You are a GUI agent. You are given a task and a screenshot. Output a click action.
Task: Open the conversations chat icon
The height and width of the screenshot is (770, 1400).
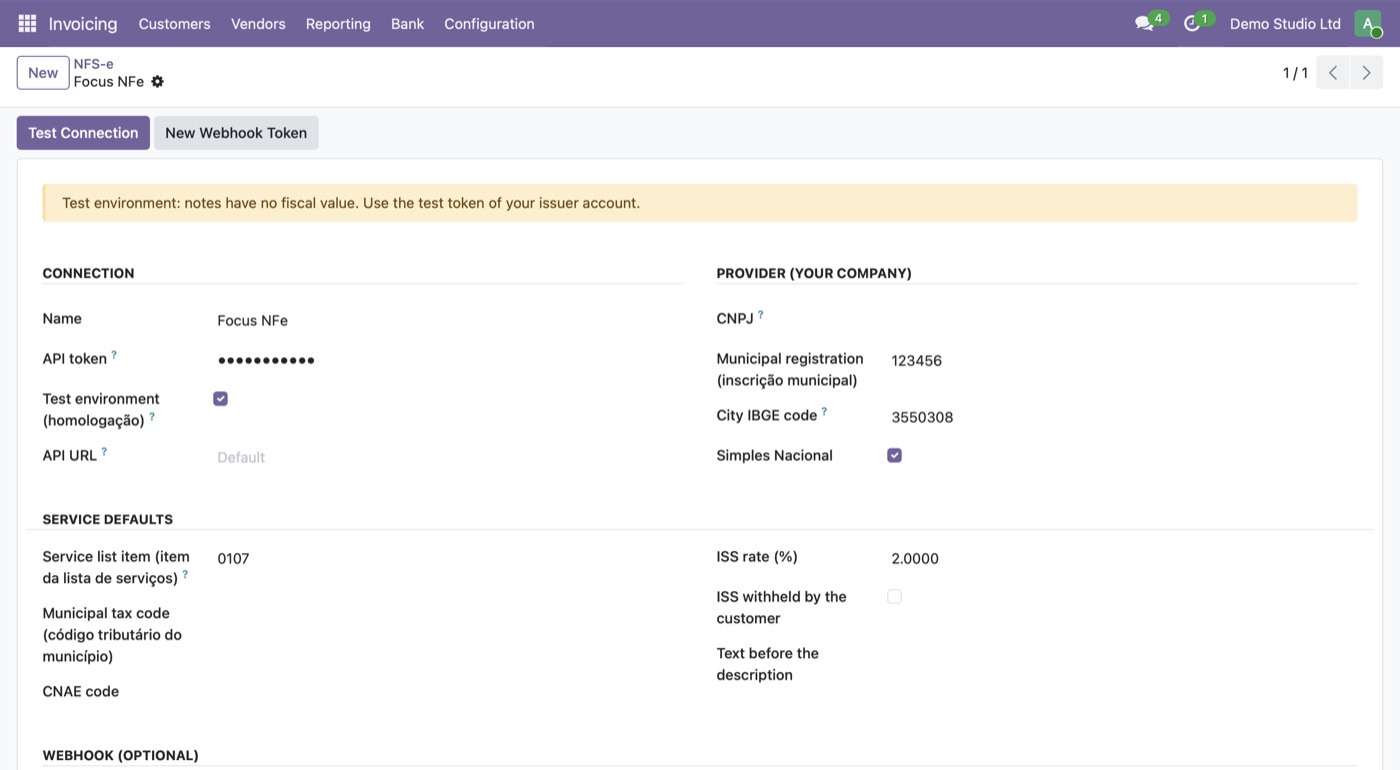(1144, 23)
